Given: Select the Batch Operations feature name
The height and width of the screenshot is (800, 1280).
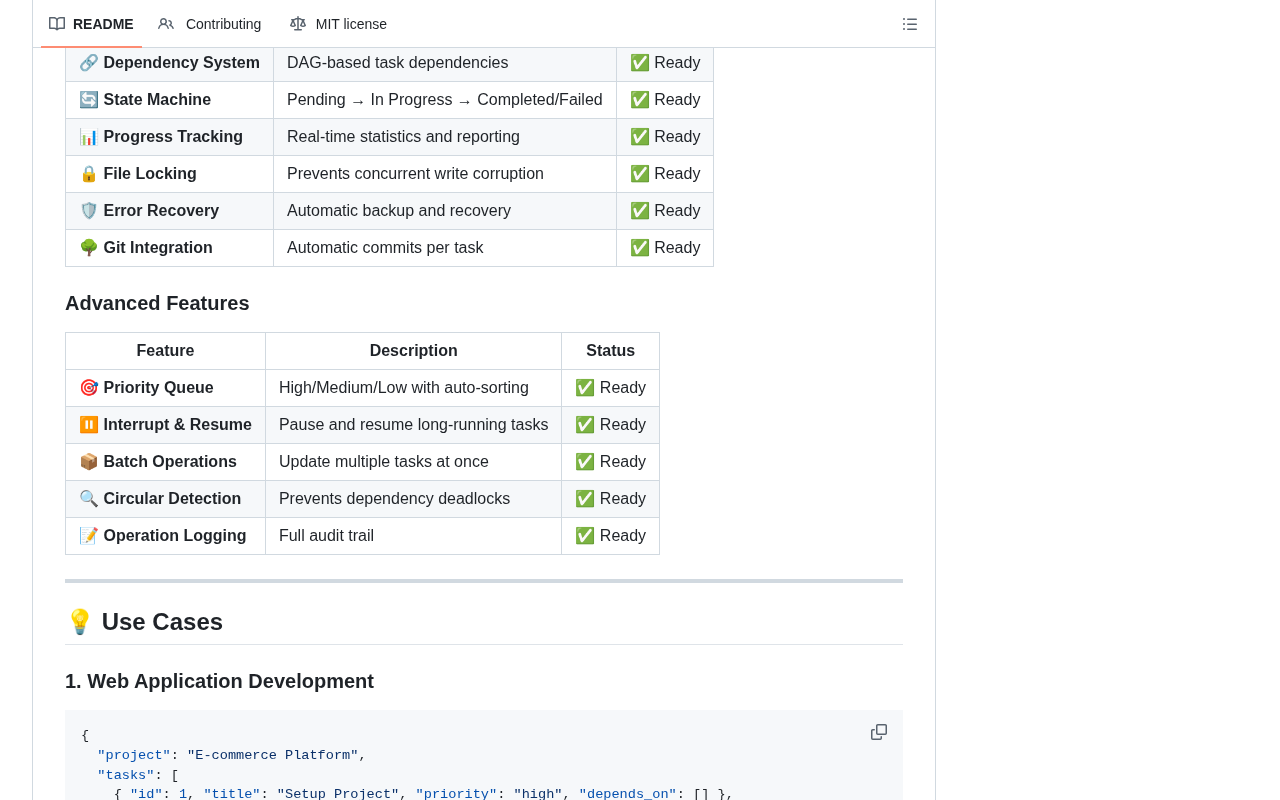Looking at the screenshot, I should point(170,462).
